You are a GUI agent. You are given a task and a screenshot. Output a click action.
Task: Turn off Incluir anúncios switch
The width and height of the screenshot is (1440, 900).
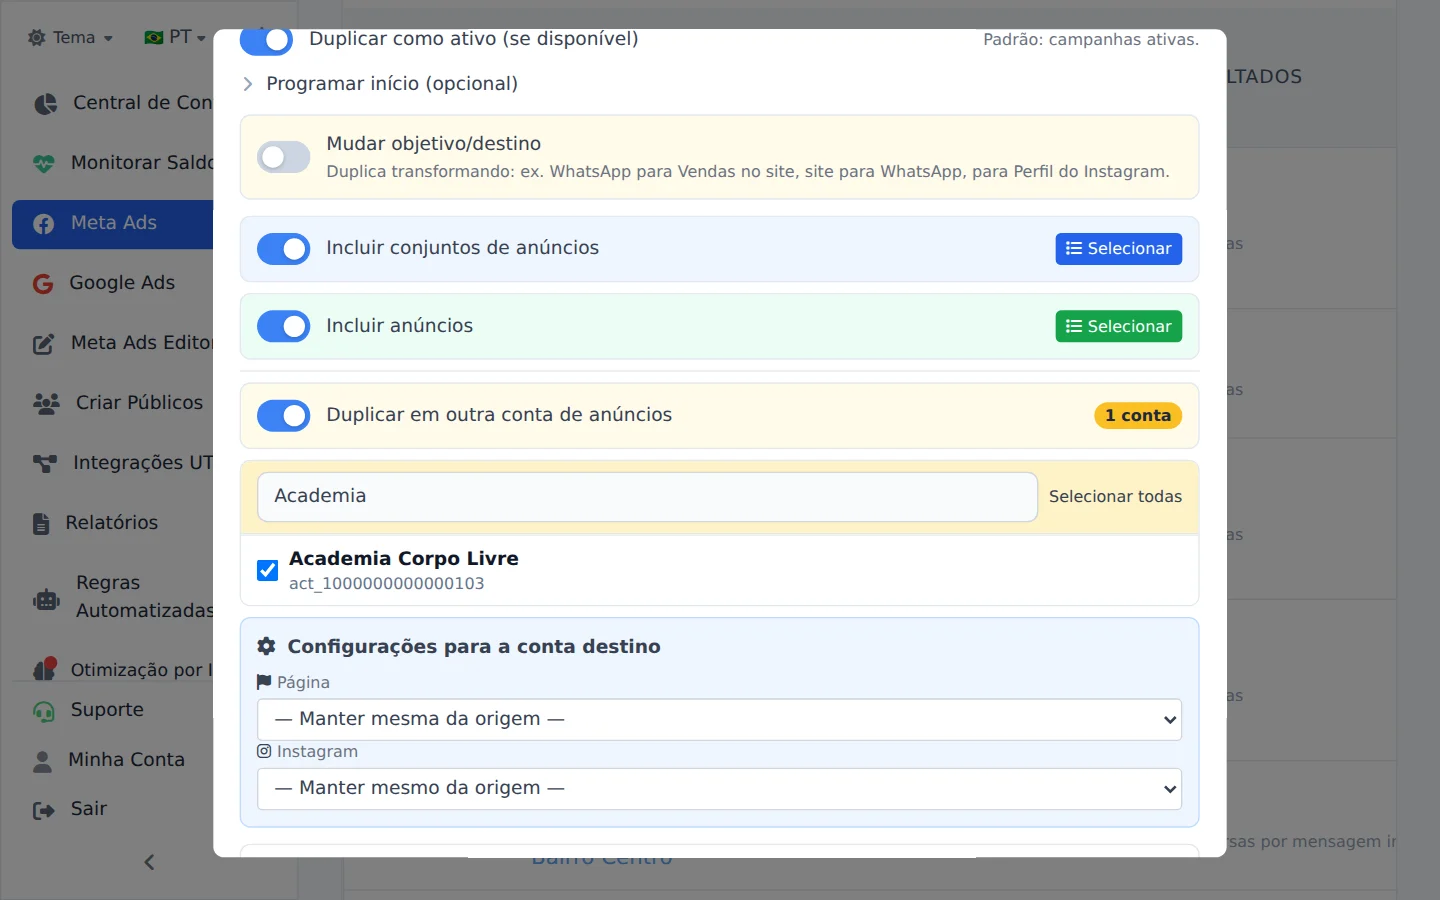284,326
